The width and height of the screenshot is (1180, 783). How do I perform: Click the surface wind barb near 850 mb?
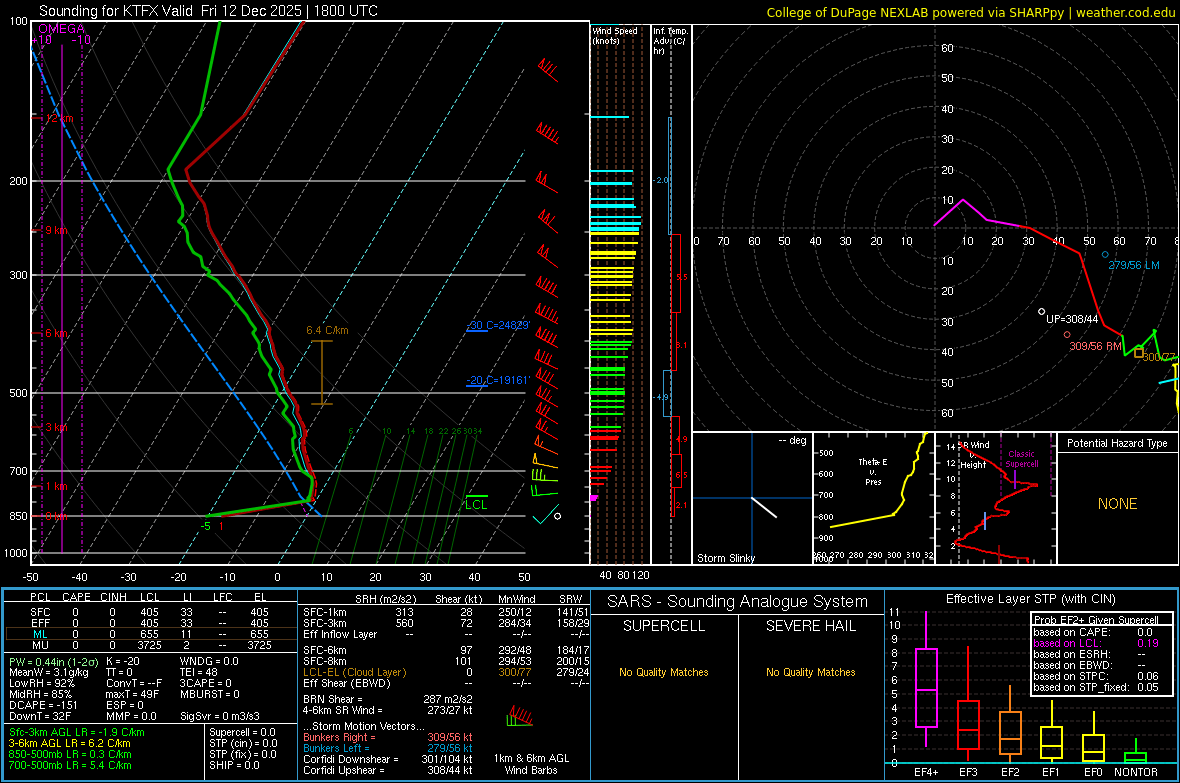(x=546, y=515)
